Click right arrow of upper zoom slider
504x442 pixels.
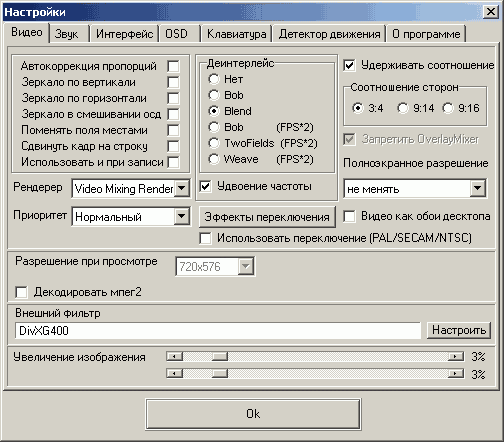coord(456,357)
